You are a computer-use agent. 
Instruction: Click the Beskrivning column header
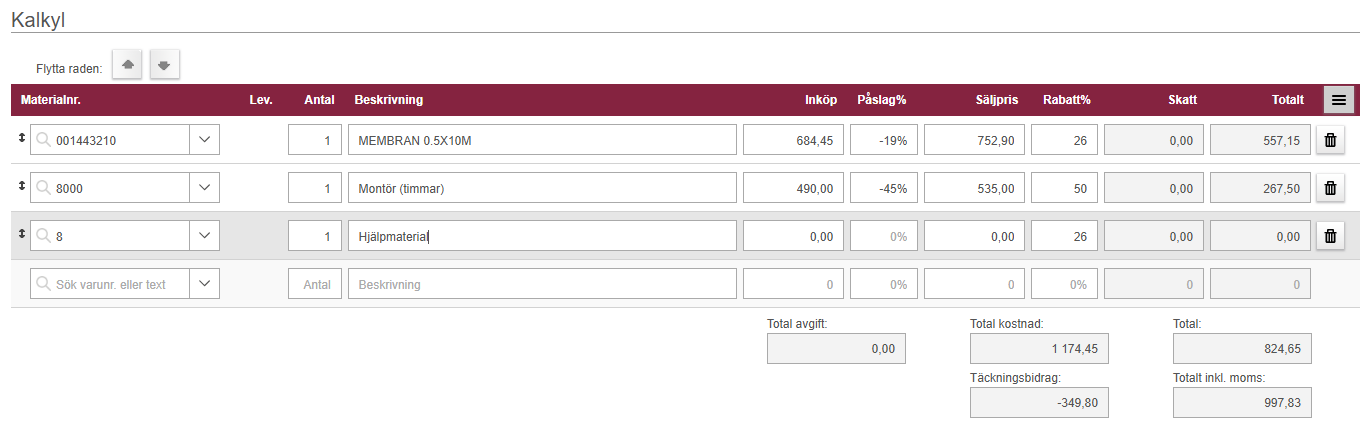388,99
